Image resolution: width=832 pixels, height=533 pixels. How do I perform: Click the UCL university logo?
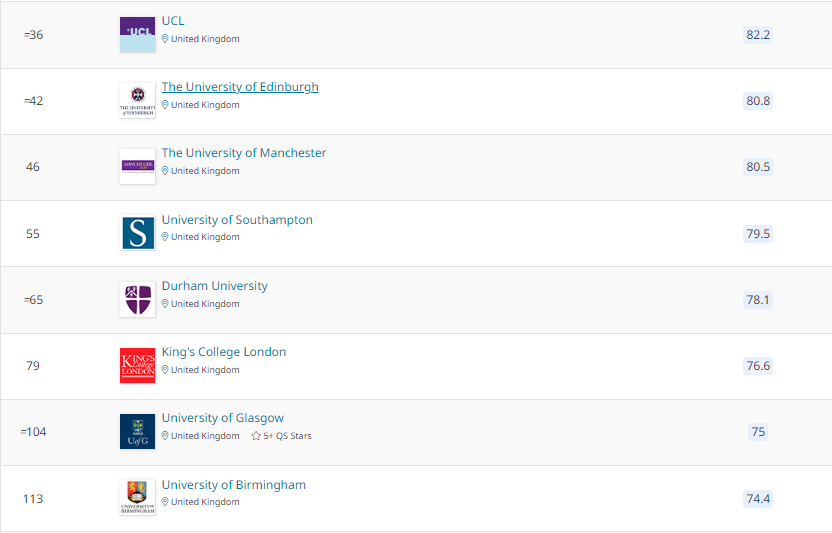(137, 35)
